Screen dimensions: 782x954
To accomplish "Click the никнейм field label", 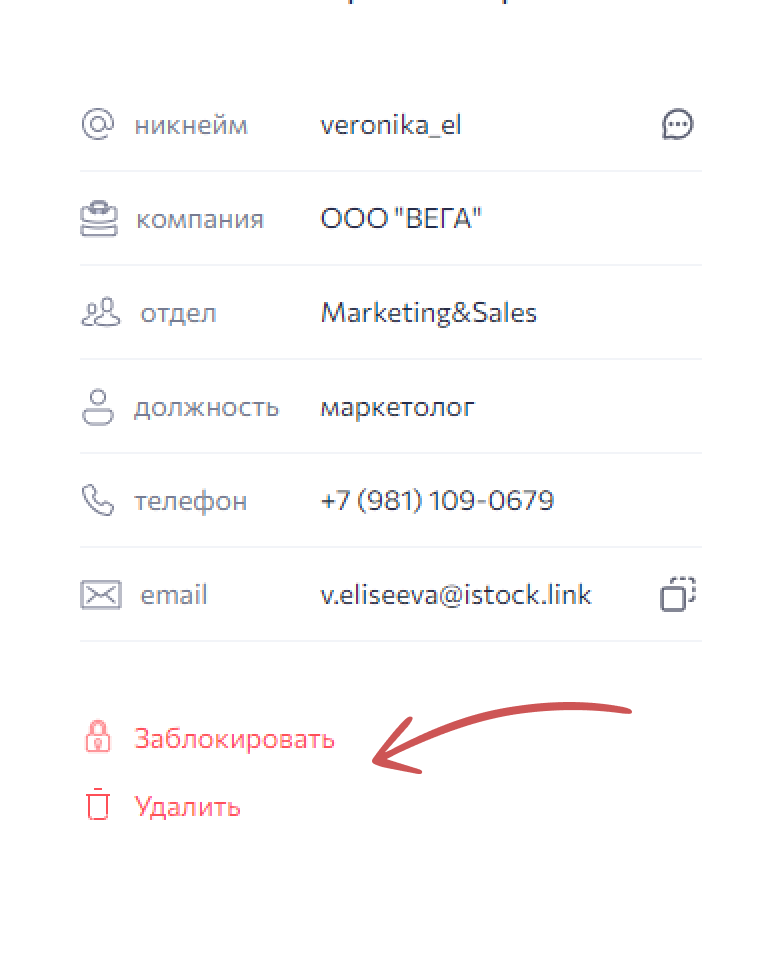I will point(191,126).
